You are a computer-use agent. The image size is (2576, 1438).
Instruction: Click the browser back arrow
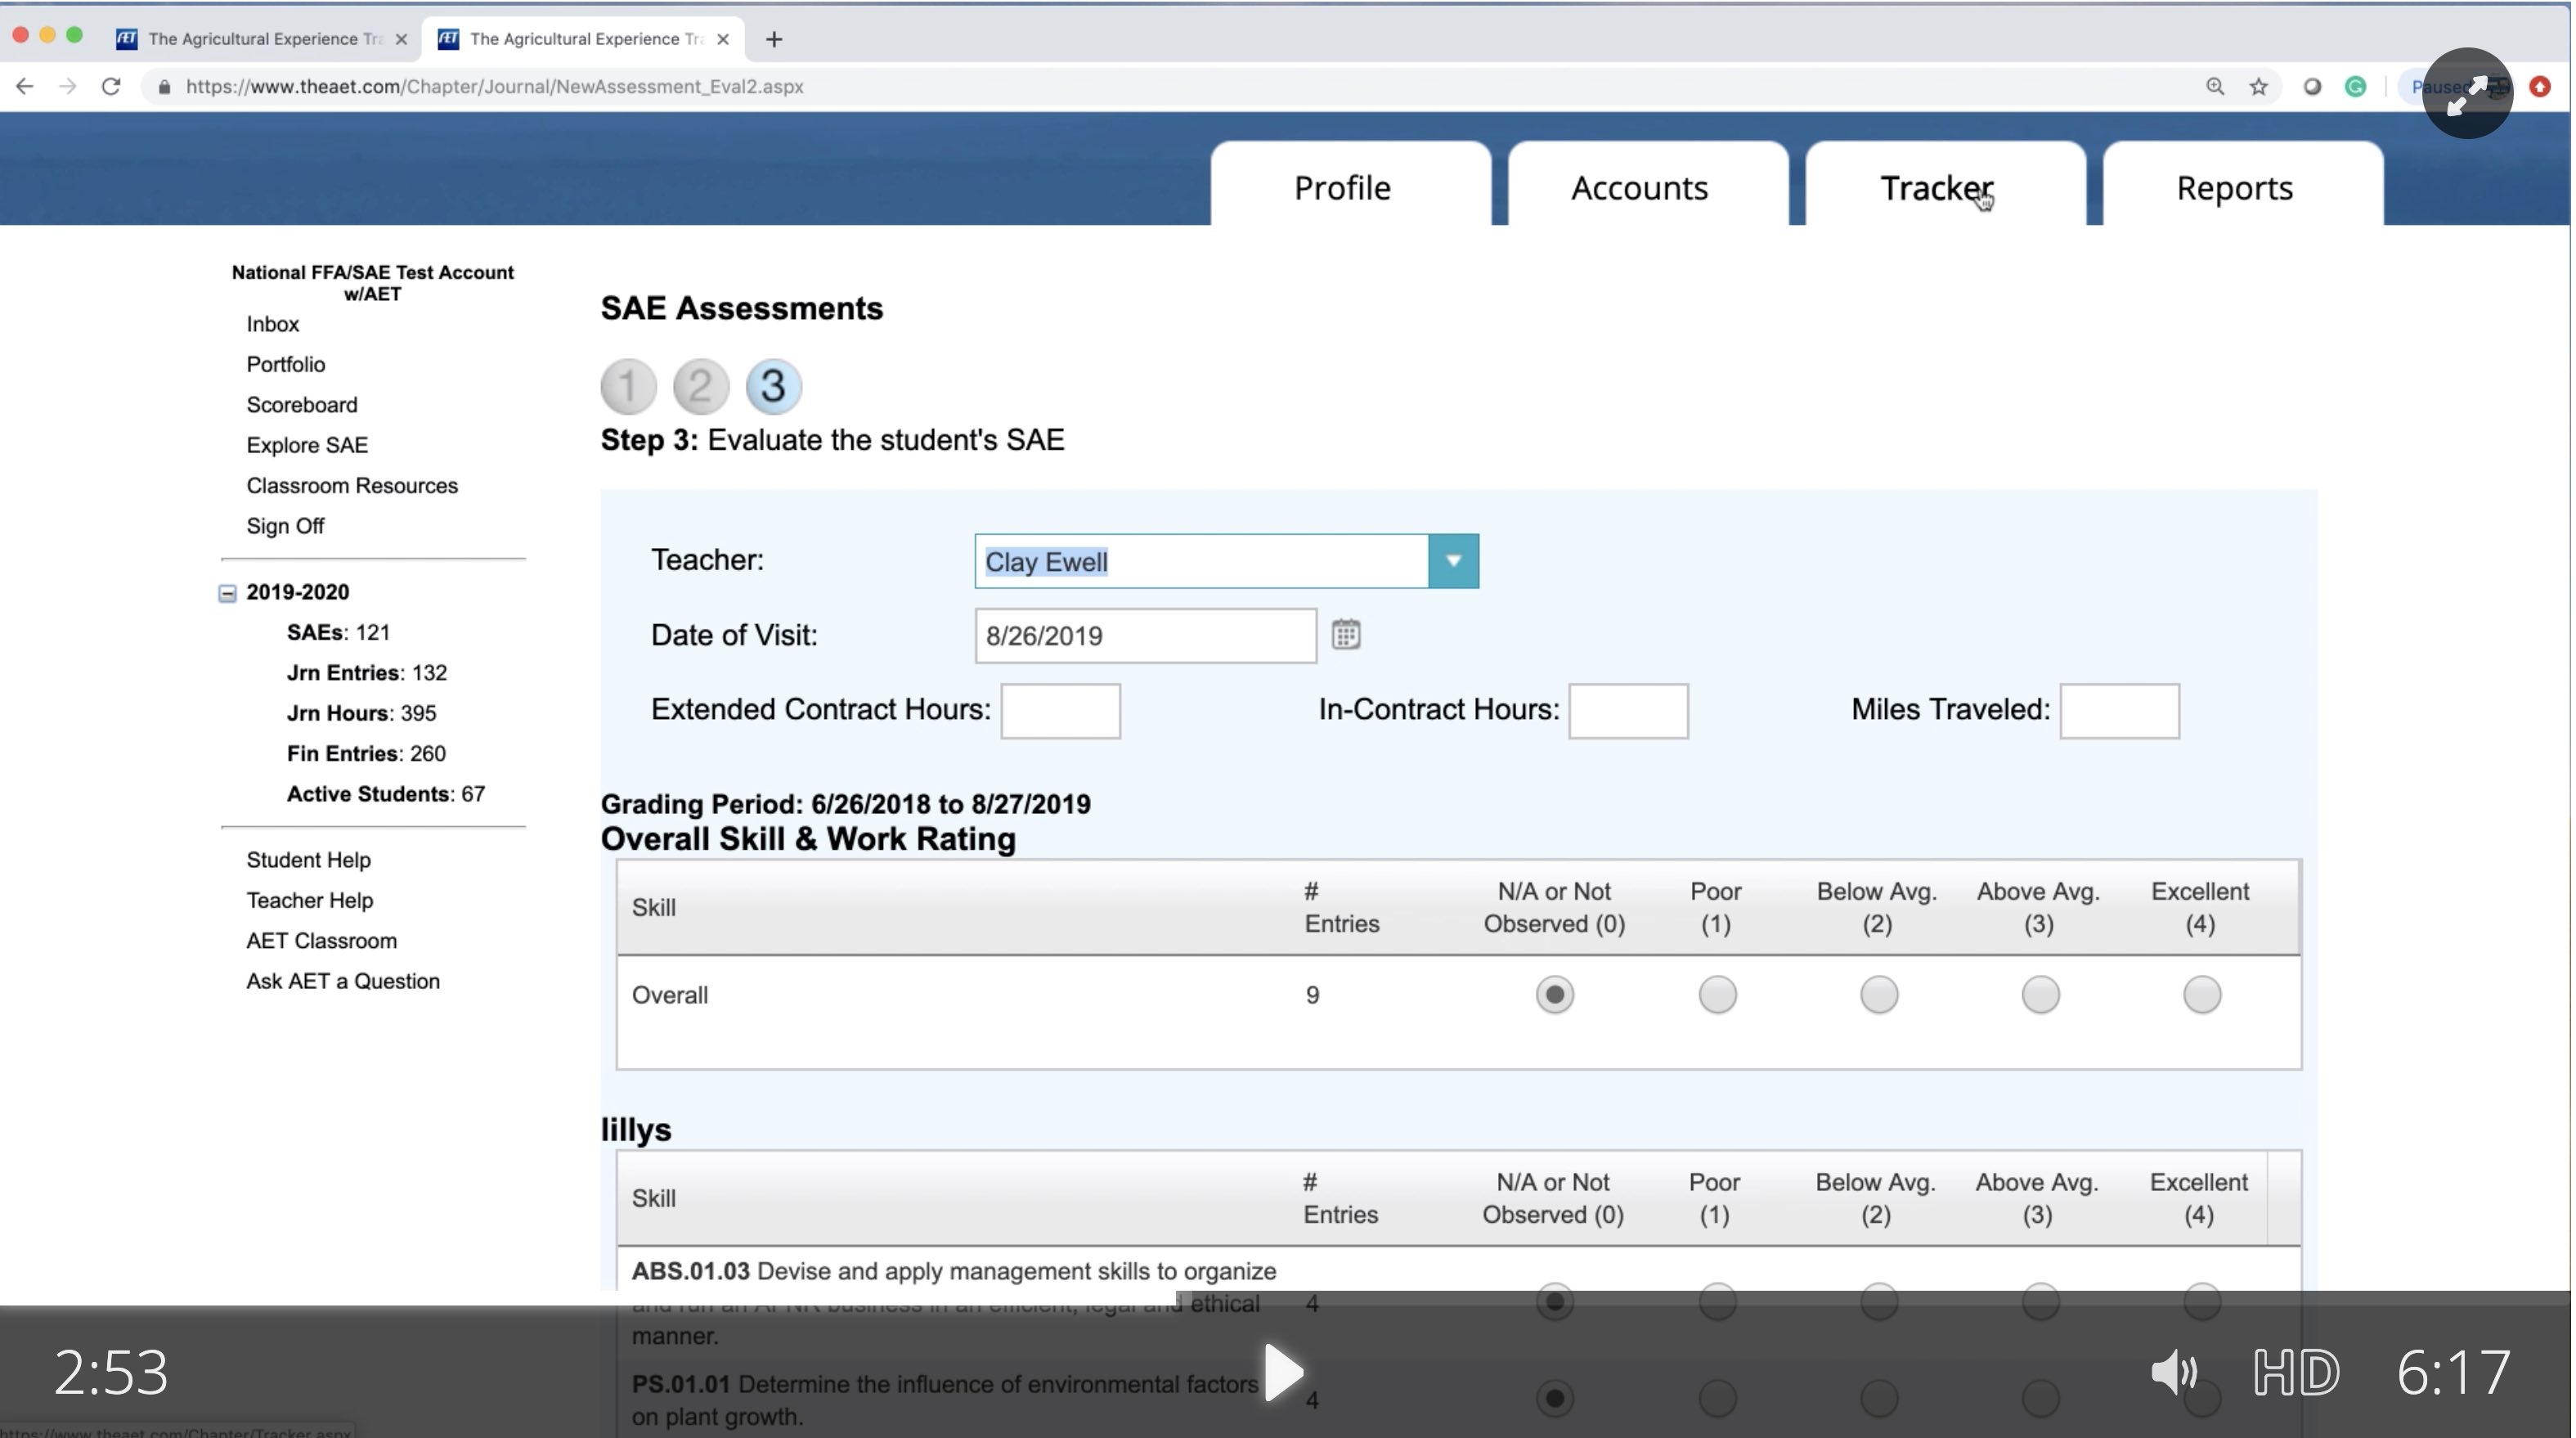pyautogui.click(x=25, y=87)
